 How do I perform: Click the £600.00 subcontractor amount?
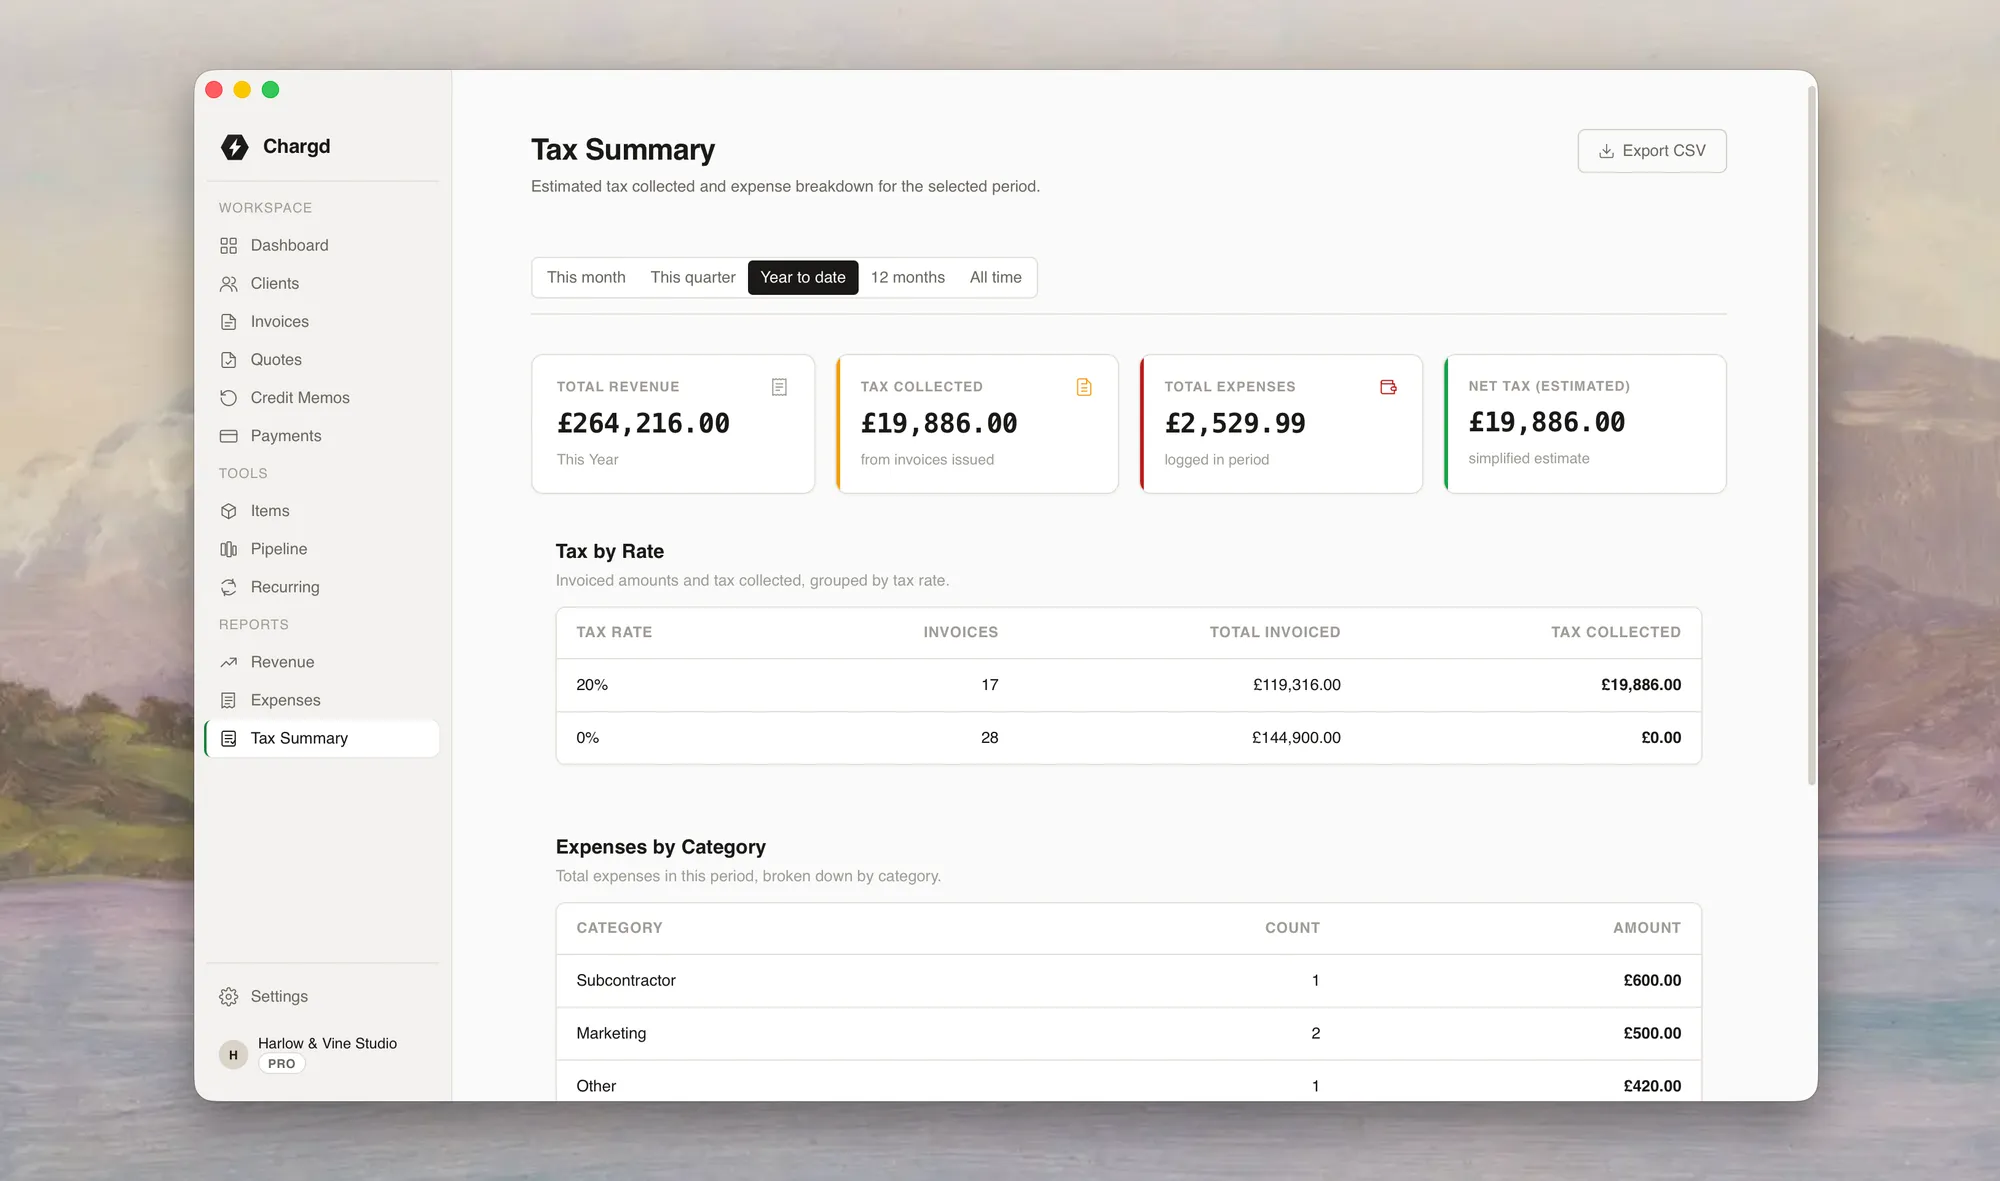click(x=1652, y=981)
